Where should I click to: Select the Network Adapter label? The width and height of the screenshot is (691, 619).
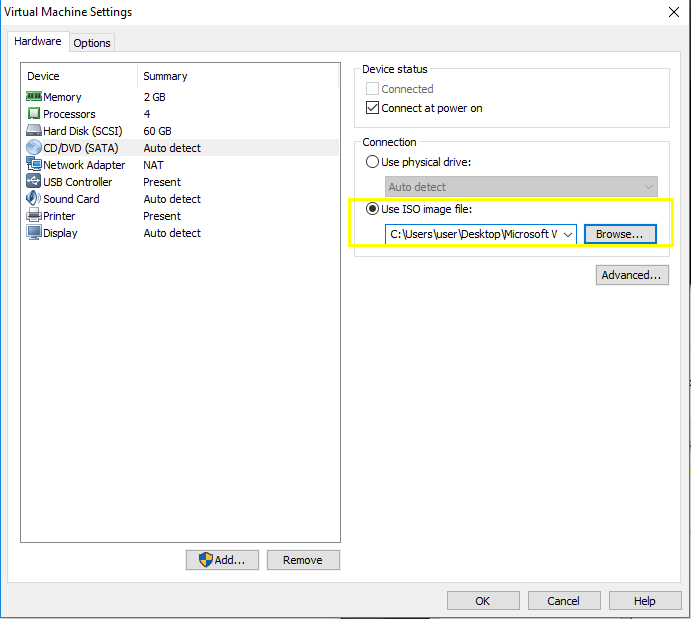(x=84, y=165)
